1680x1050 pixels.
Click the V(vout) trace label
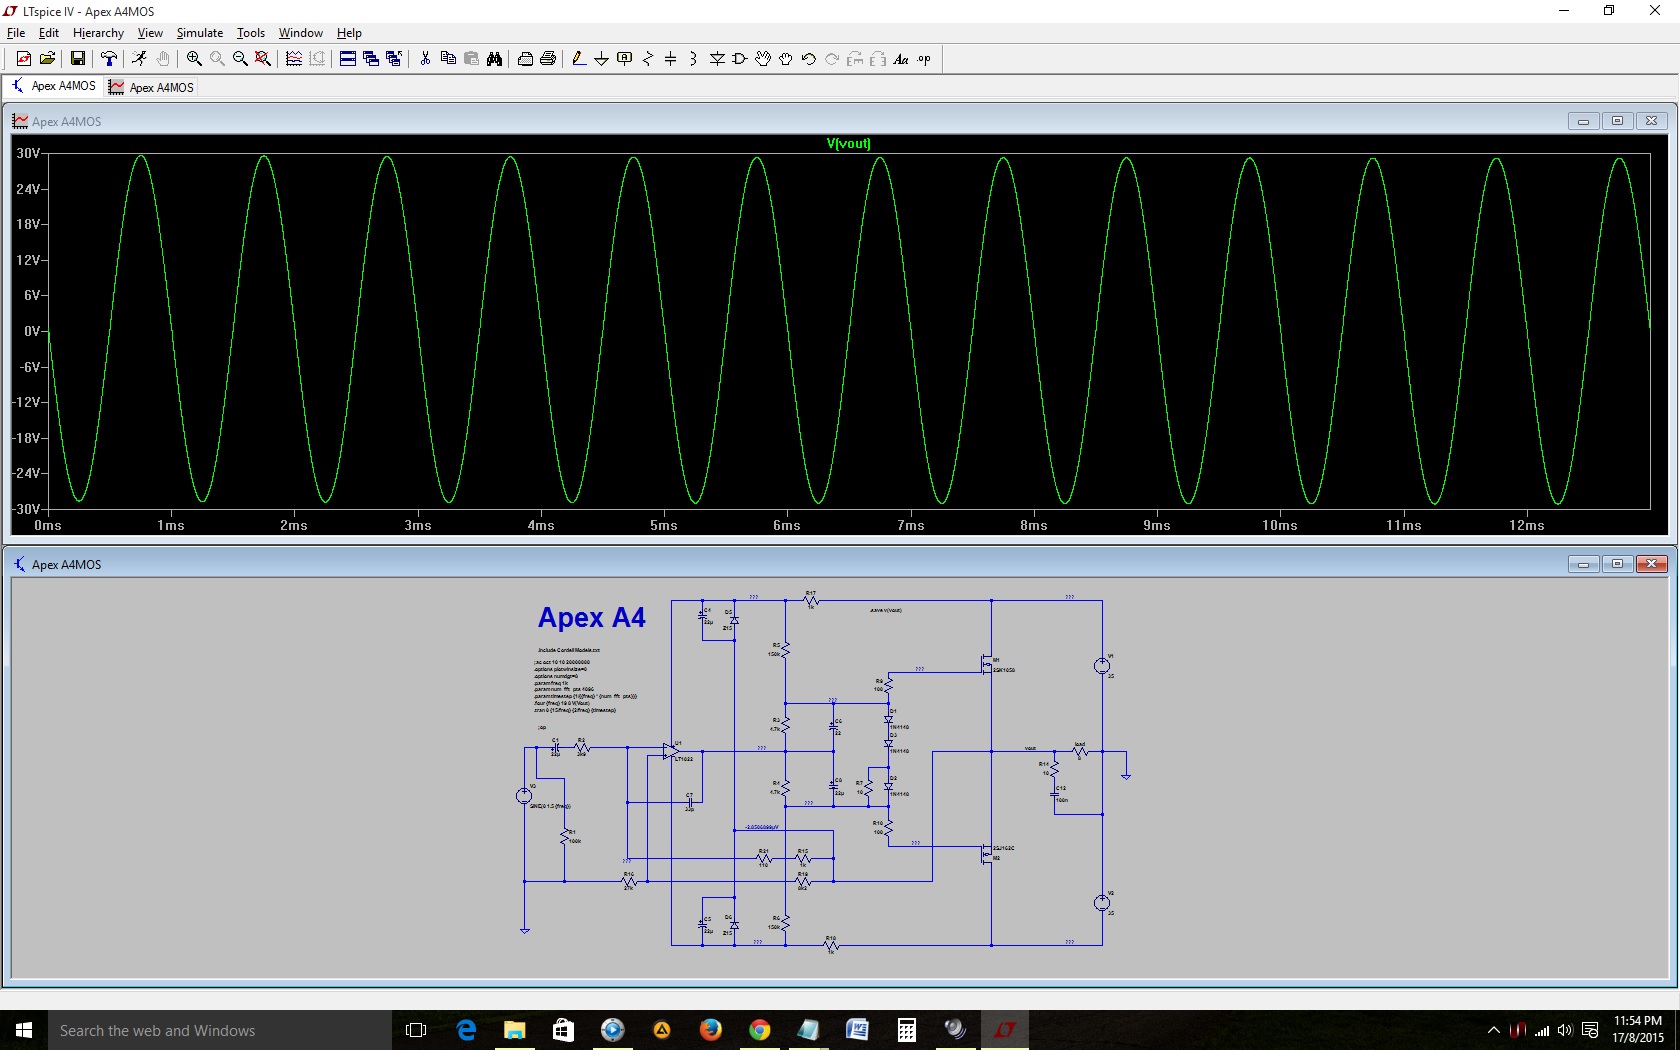click(x=848, y=144)
